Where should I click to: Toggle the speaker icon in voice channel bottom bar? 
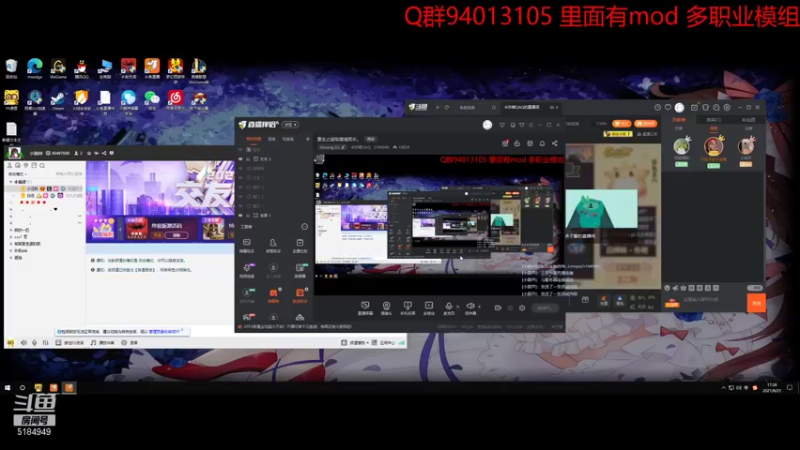click(x=23, y=342)
